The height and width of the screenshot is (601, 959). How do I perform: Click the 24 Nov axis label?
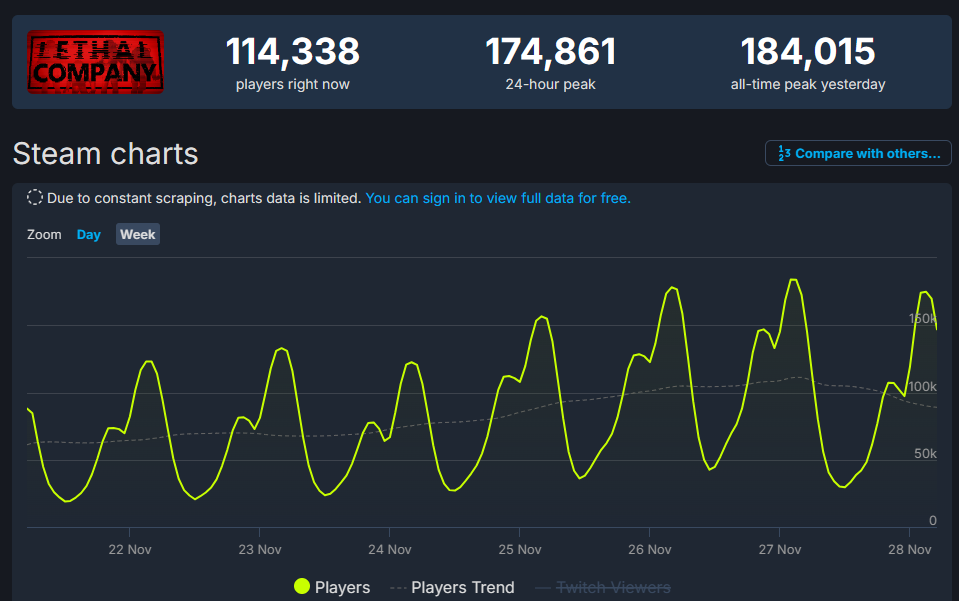[x=390, y=550]
